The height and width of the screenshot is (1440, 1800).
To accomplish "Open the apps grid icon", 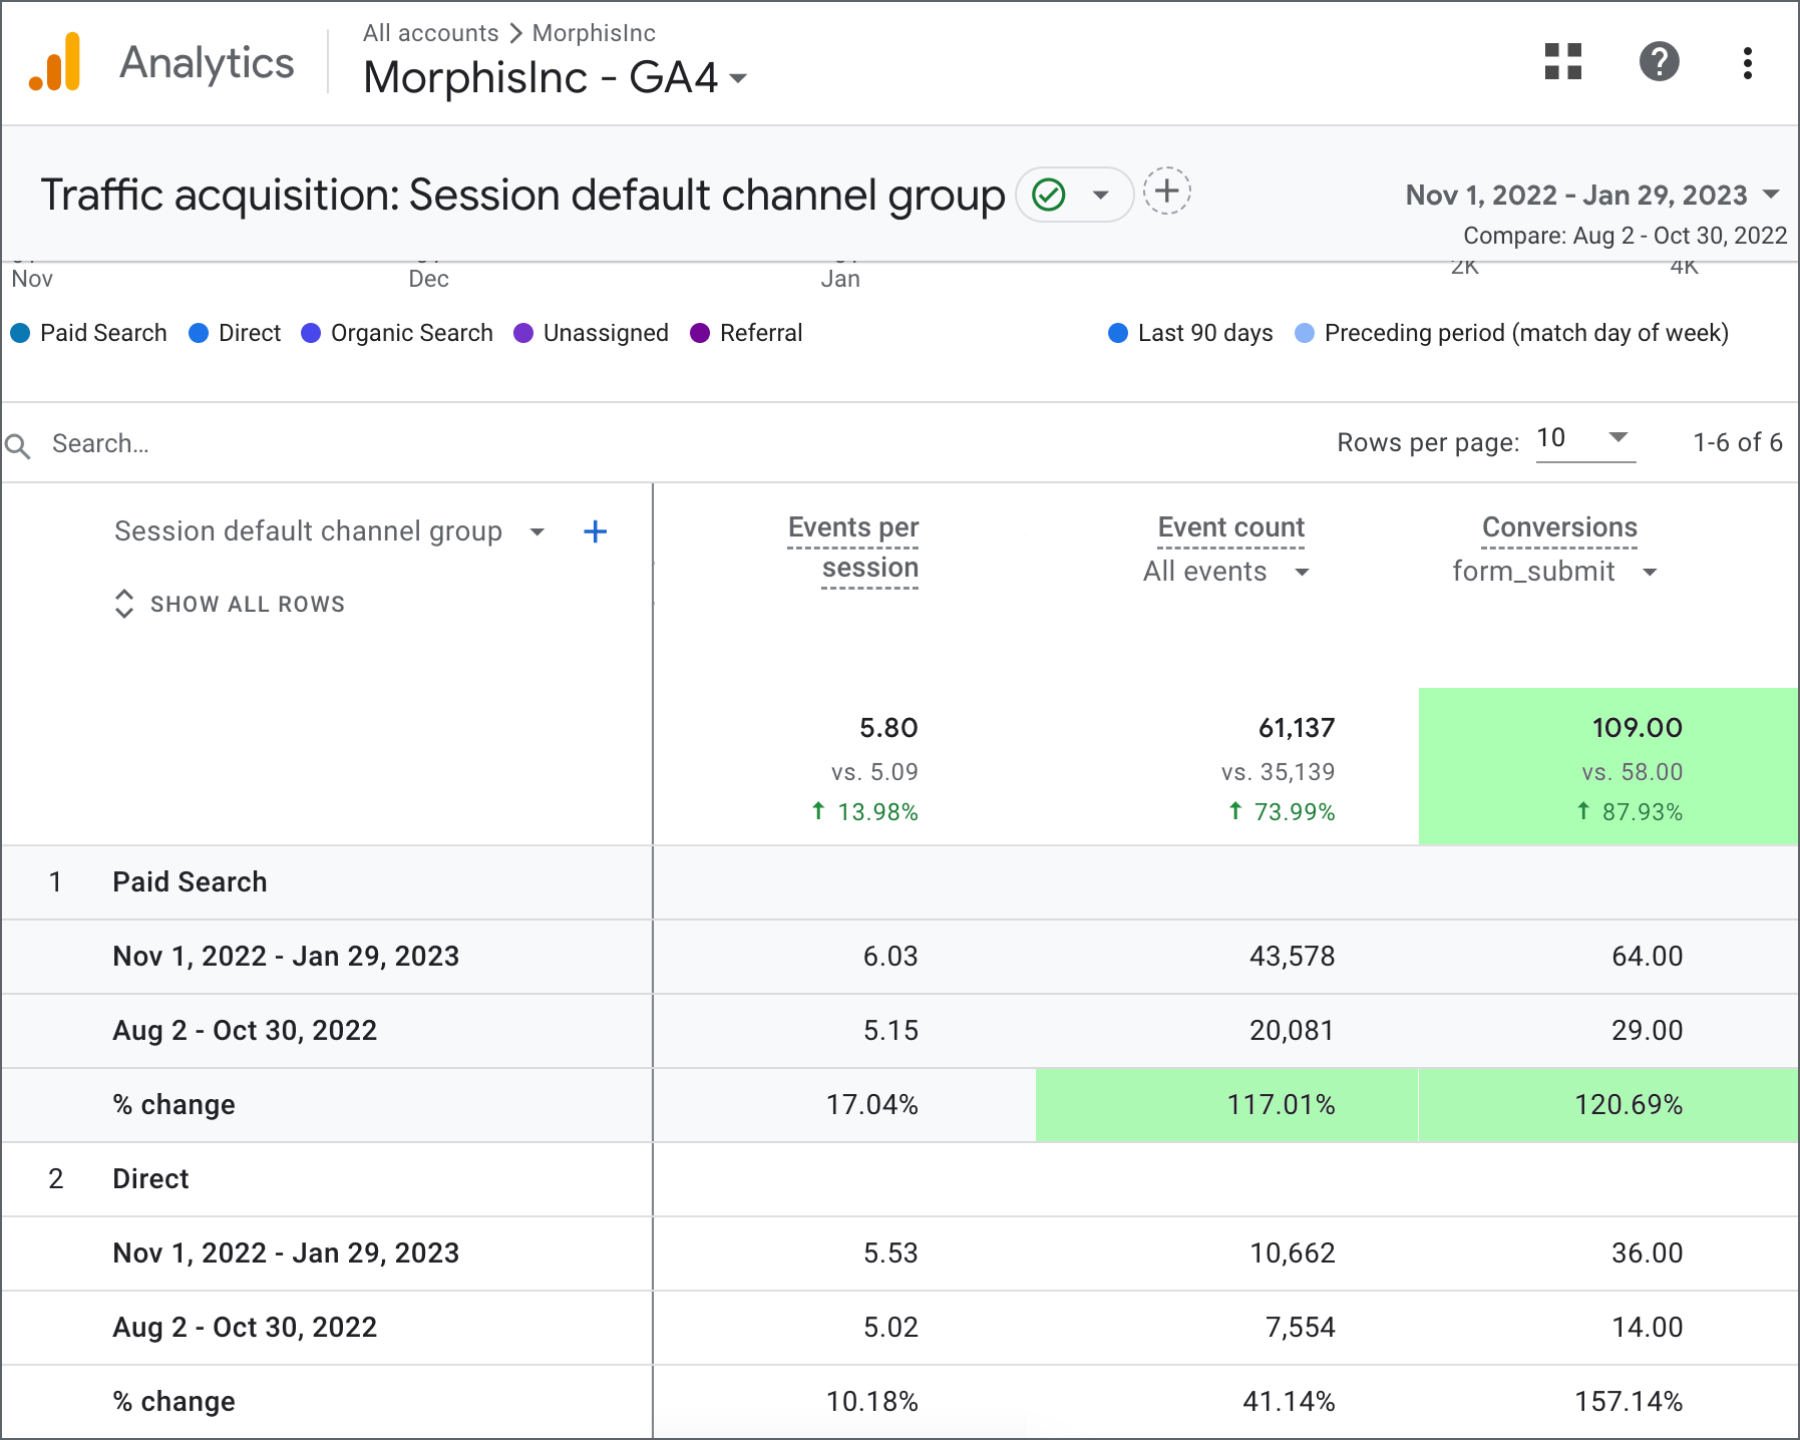I will point(1563,62).
